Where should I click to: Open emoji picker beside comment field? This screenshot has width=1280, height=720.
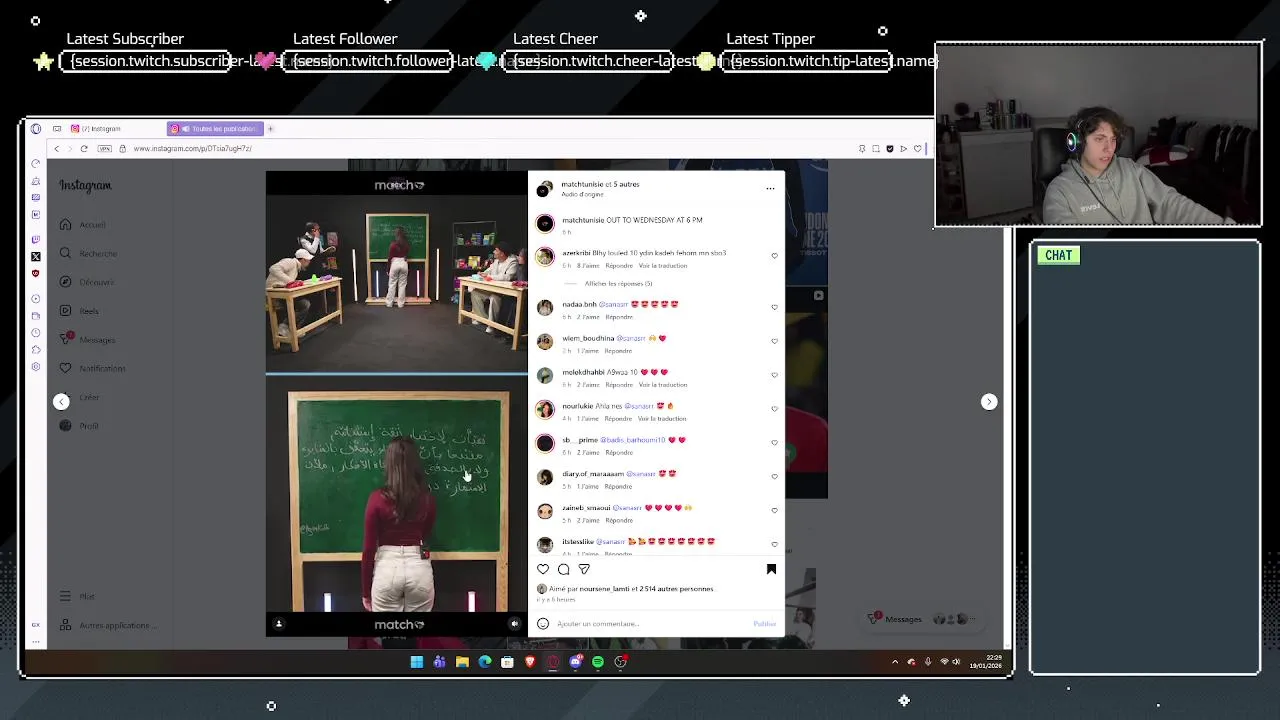pos(543,624)
